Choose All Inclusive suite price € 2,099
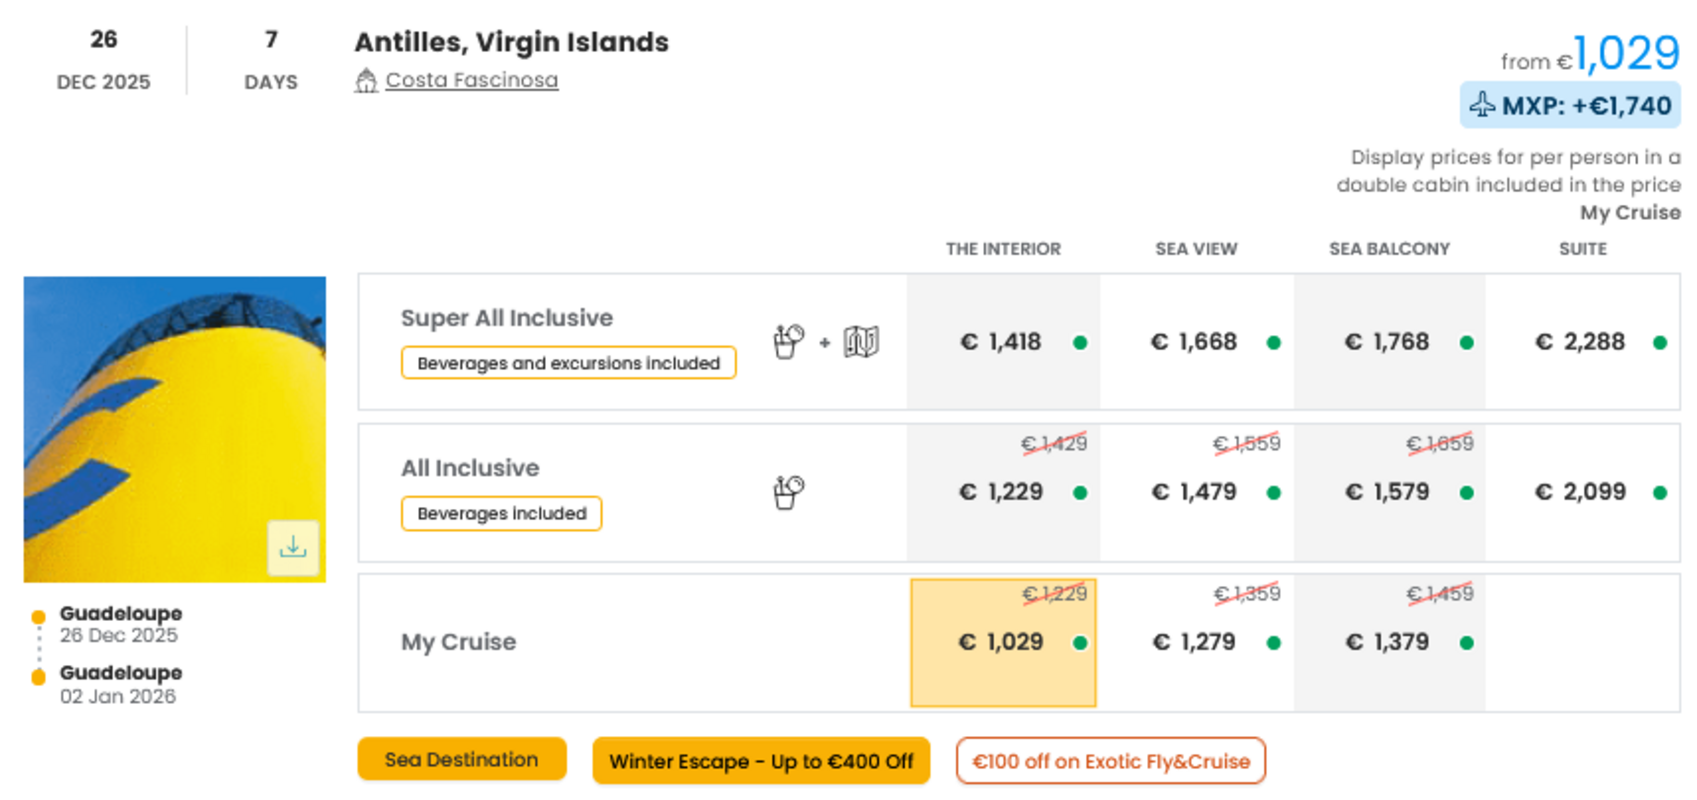Screen dimensions: 1697x800 click(x=1583, y=492)
